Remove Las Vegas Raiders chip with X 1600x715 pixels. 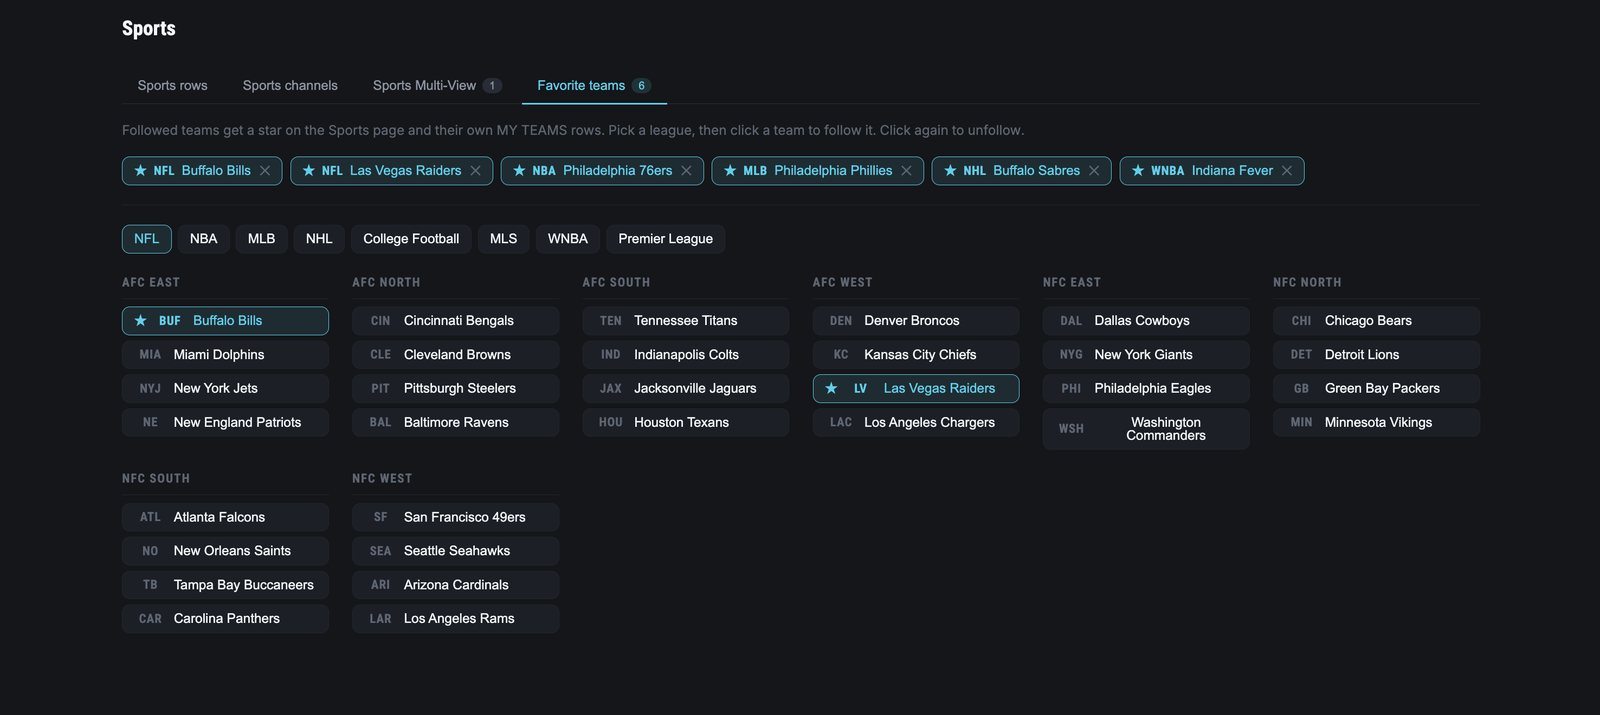476,171
